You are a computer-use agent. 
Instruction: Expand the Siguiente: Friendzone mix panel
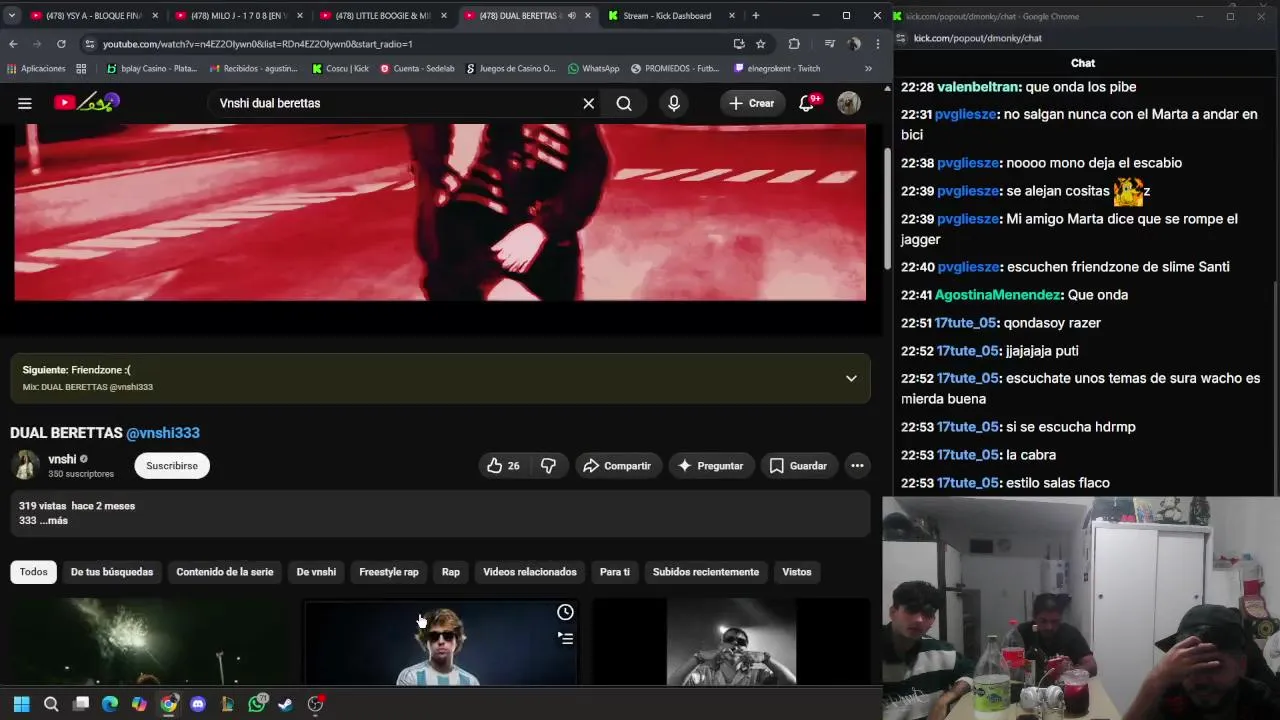pos(851,378)
